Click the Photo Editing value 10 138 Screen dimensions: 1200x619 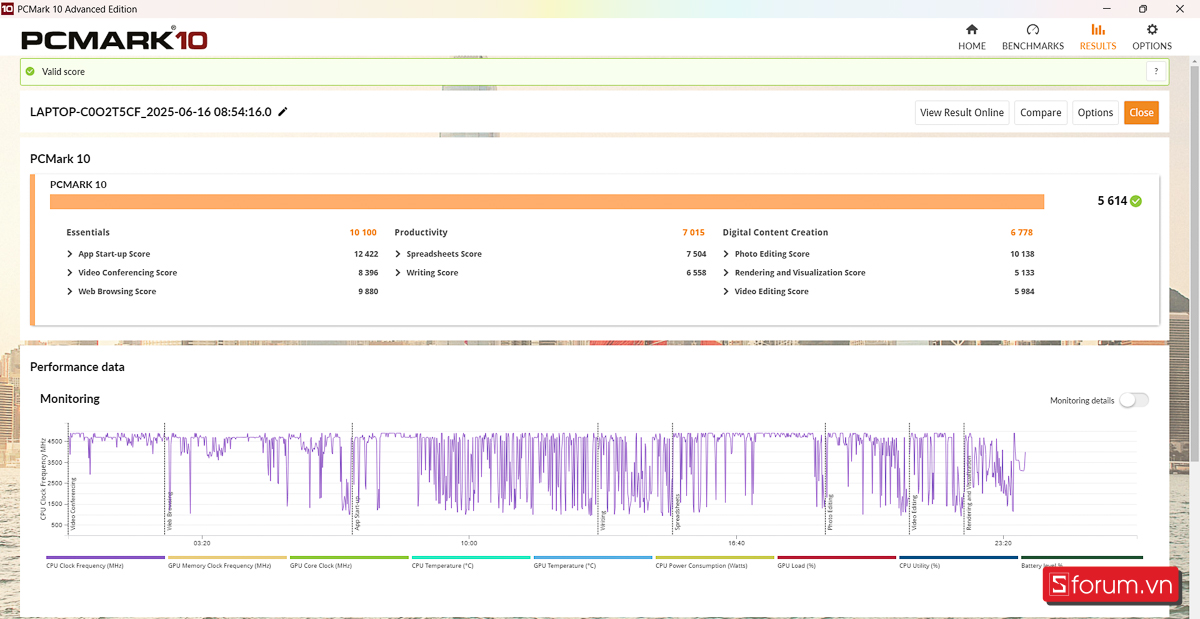1022,254
